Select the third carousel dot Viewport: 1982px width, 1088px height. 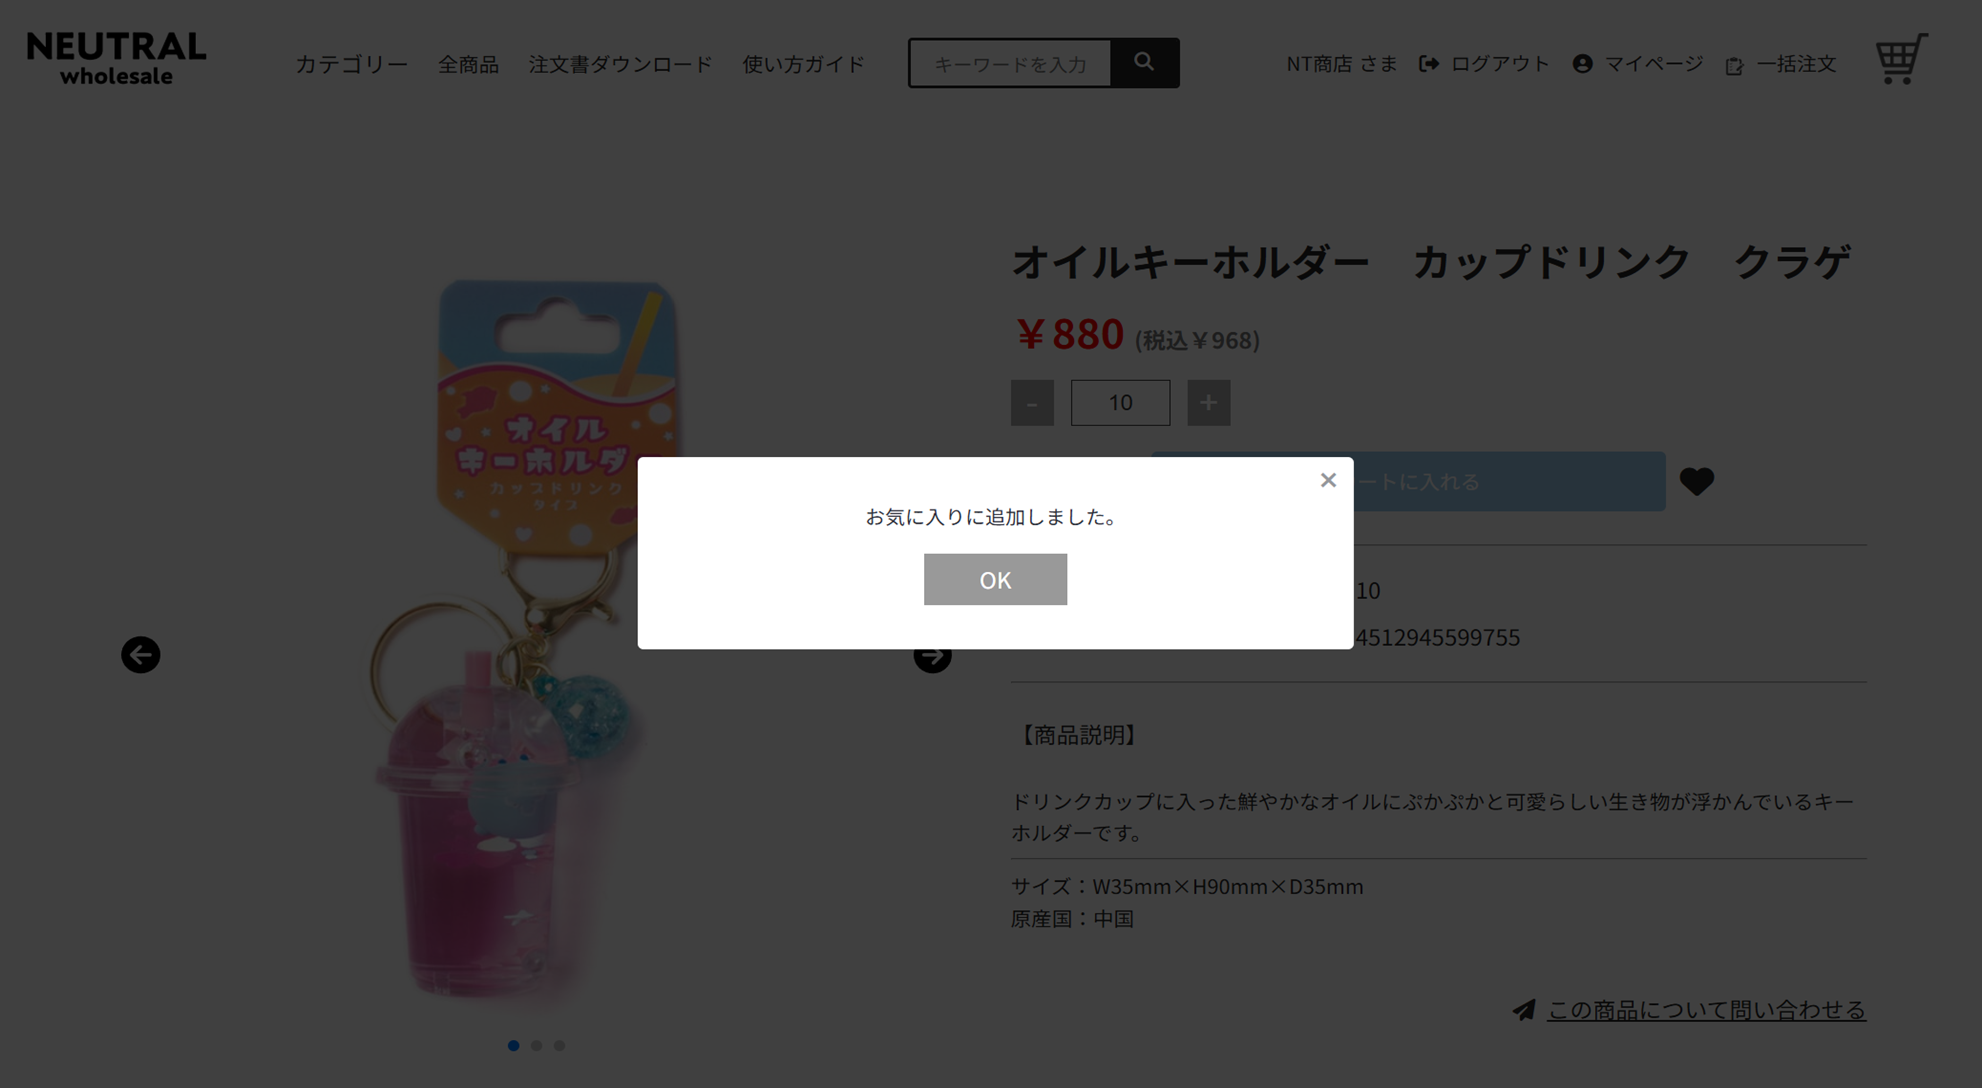(x=559, y=1045)
